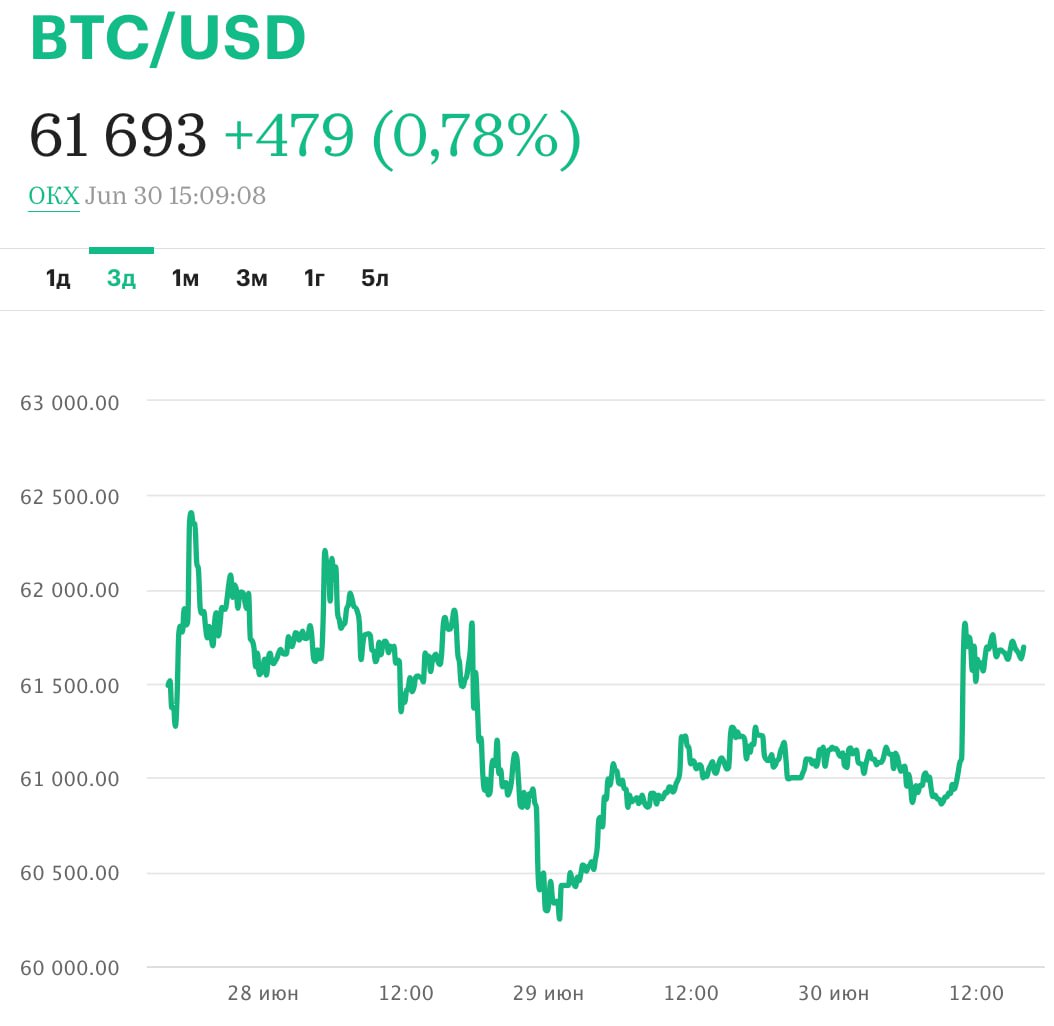Click the 30 июн date axis label
Screen dimensions: 1054x1026
[x=834, y=994]
